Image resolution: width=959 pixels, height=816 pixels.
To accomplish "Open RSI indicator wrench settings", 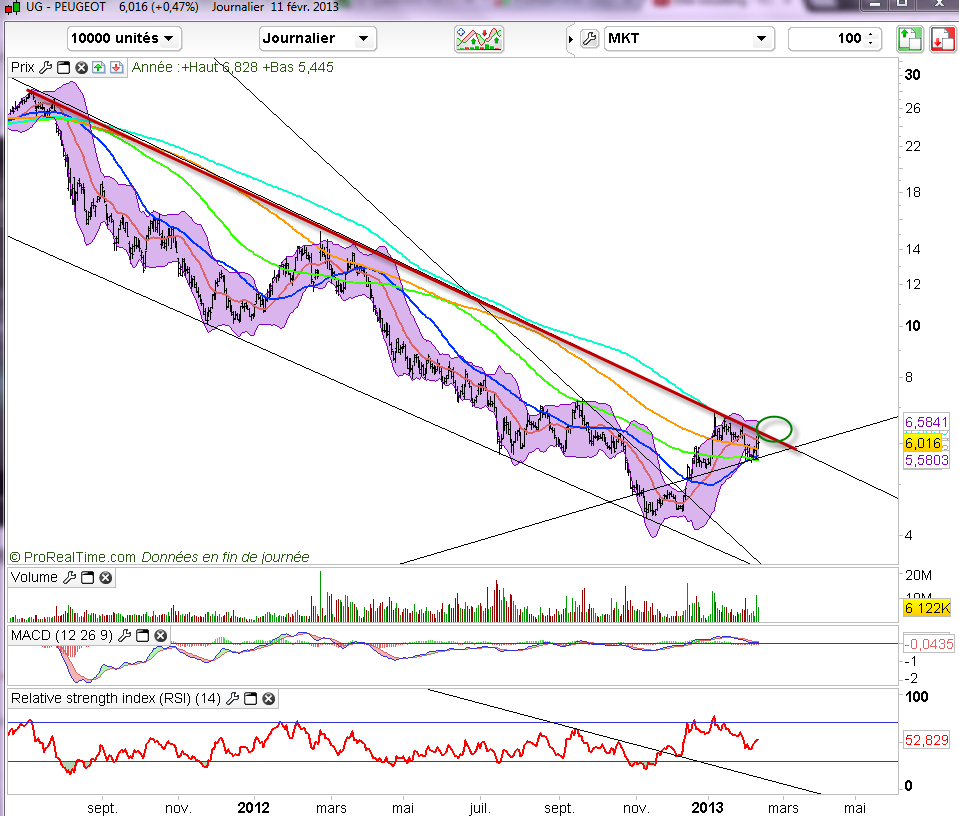I will [x=234, y=698].
